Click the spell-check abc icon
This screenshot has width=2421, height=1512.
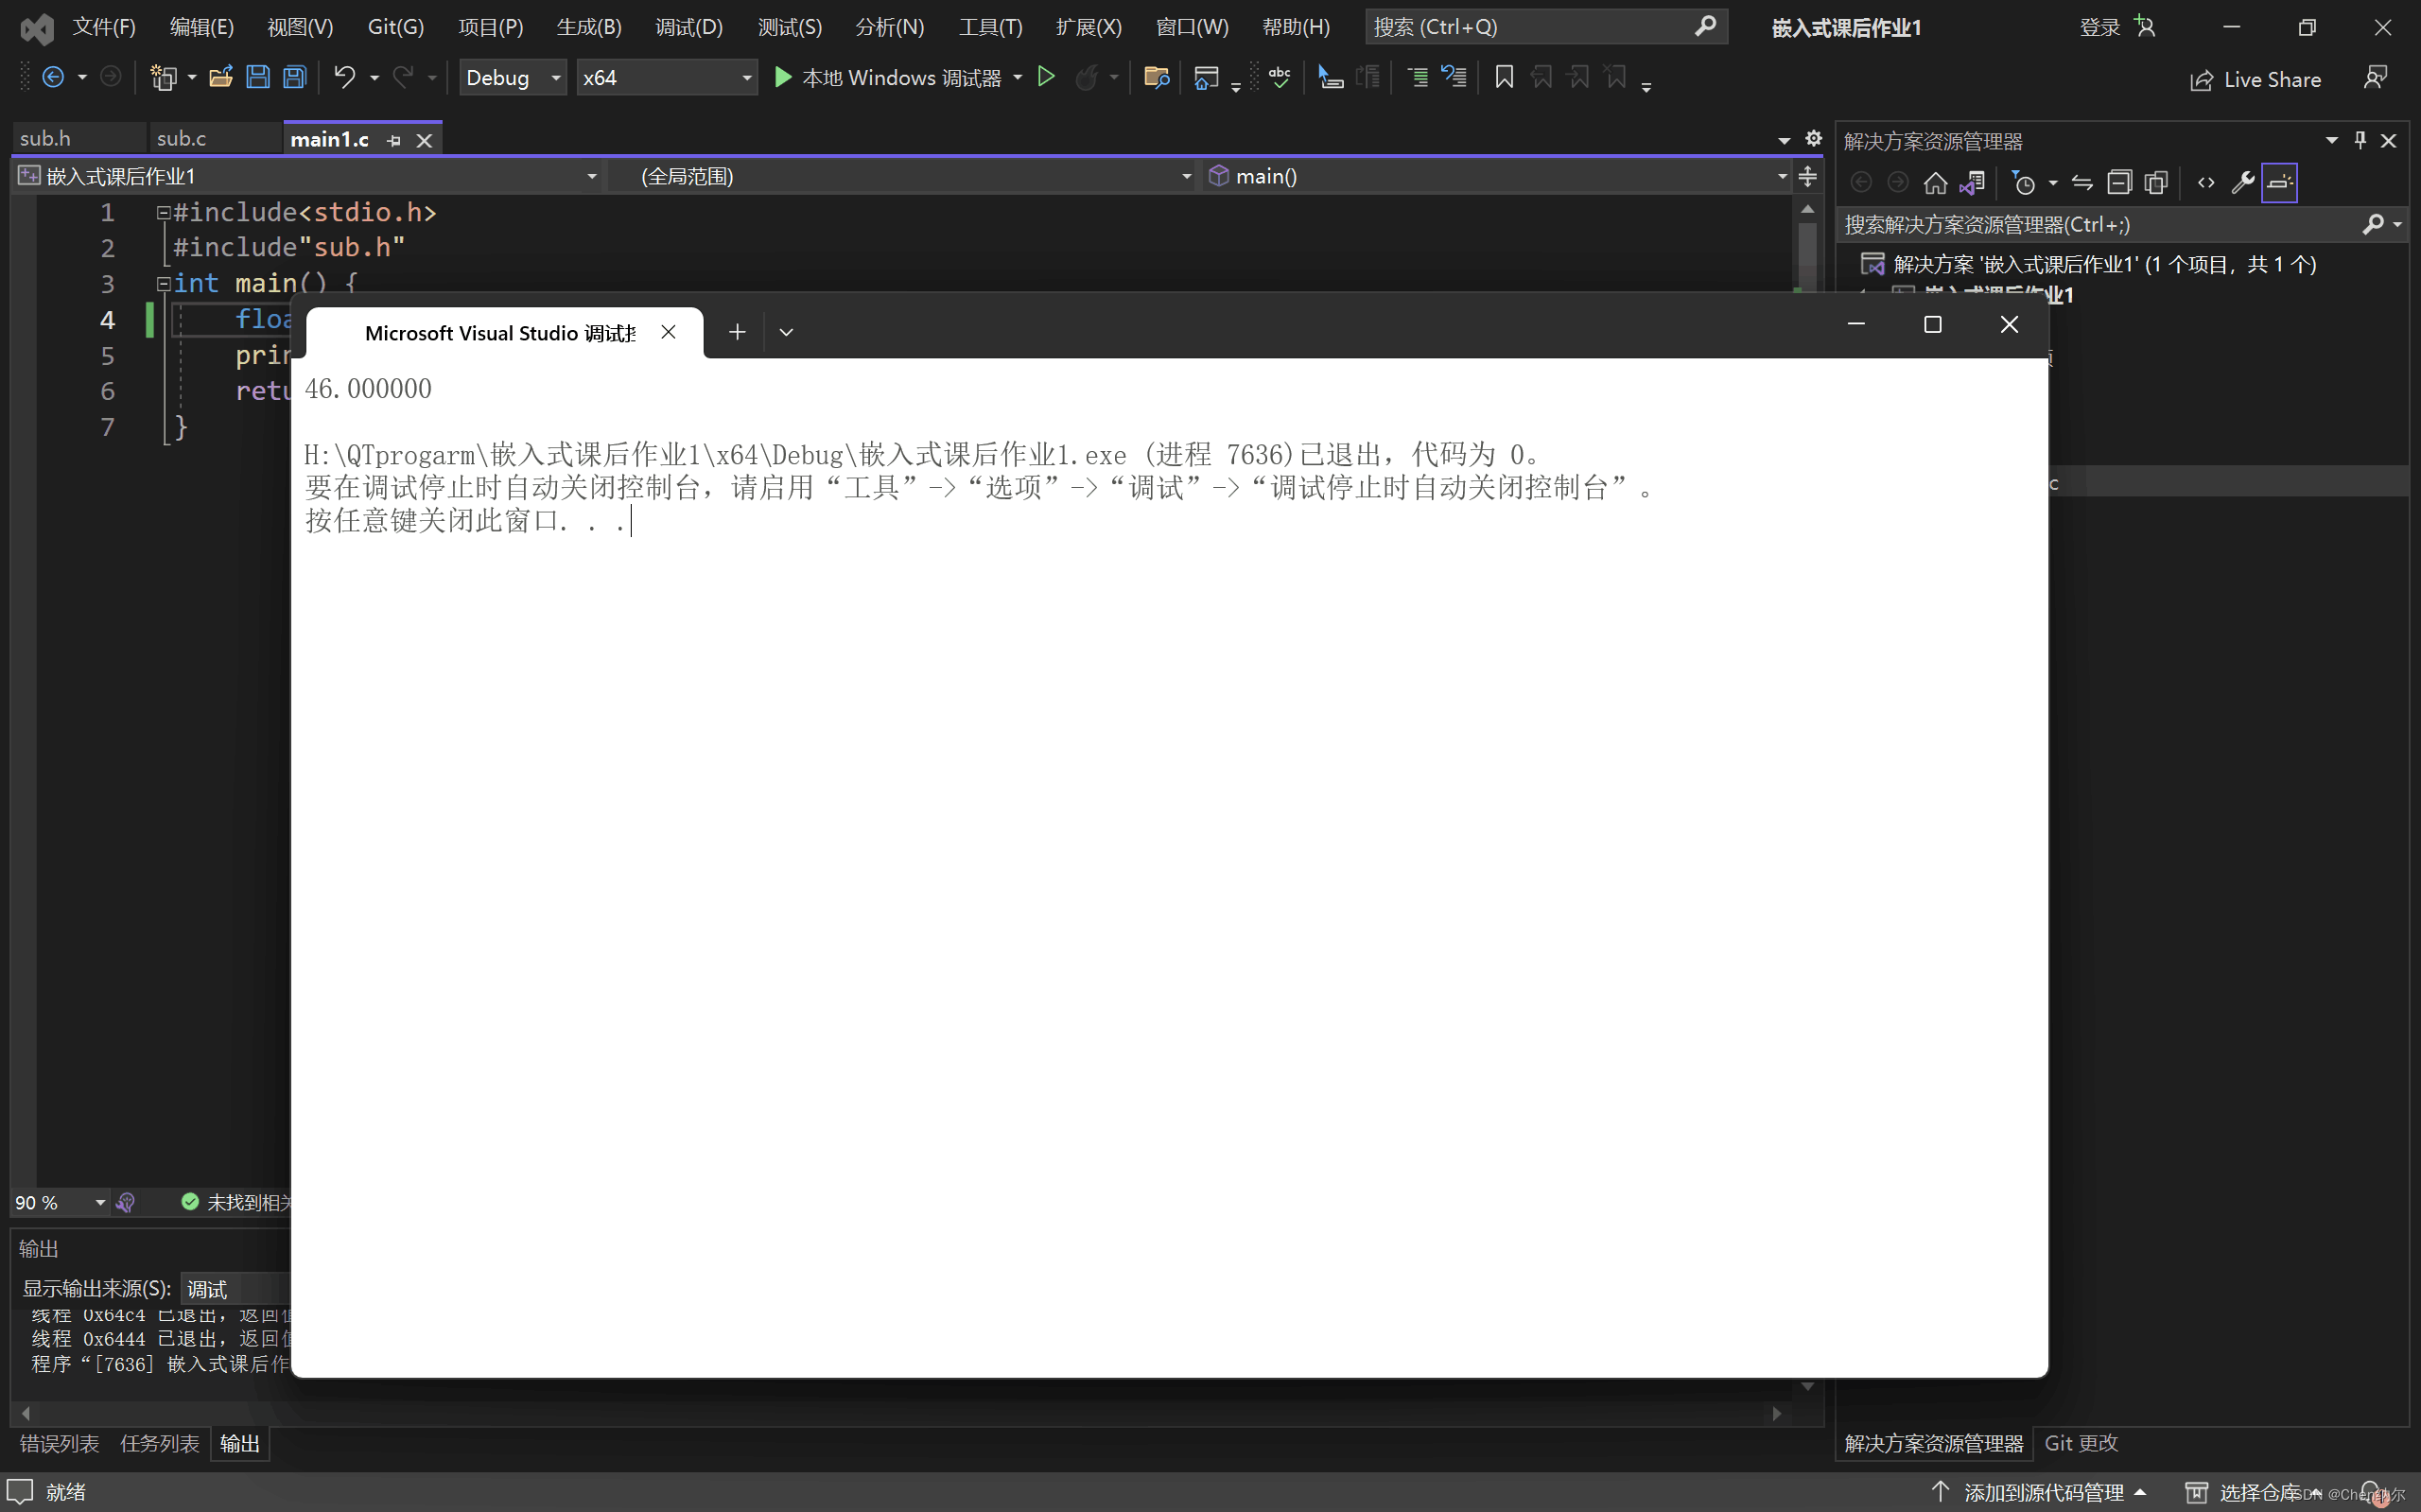click(x=1279, y=77)
